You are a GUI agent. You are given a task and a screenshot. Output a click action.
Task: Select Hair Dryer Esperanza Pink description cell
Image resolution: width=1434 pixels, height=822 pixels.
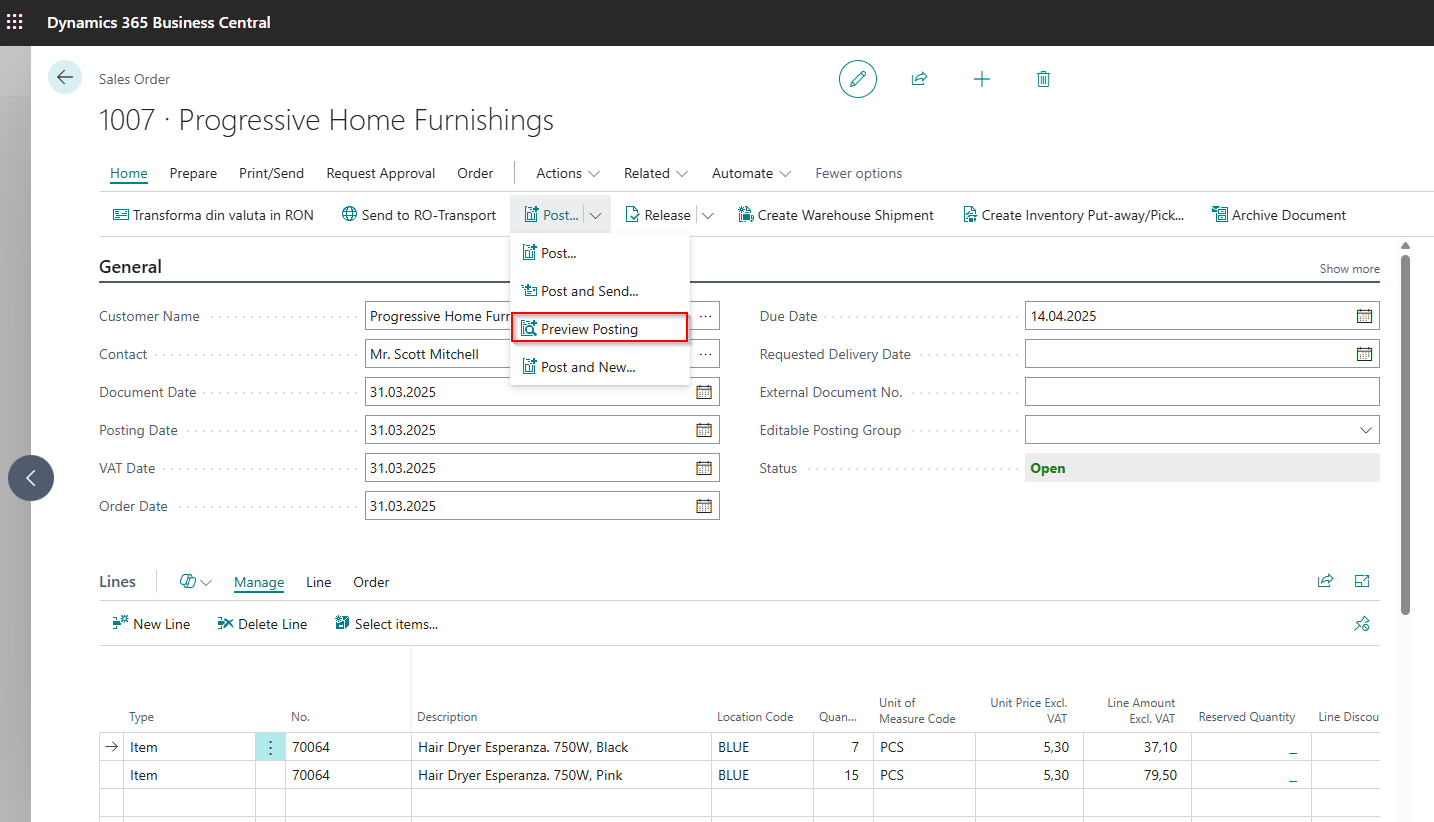[x=561, y=775]
